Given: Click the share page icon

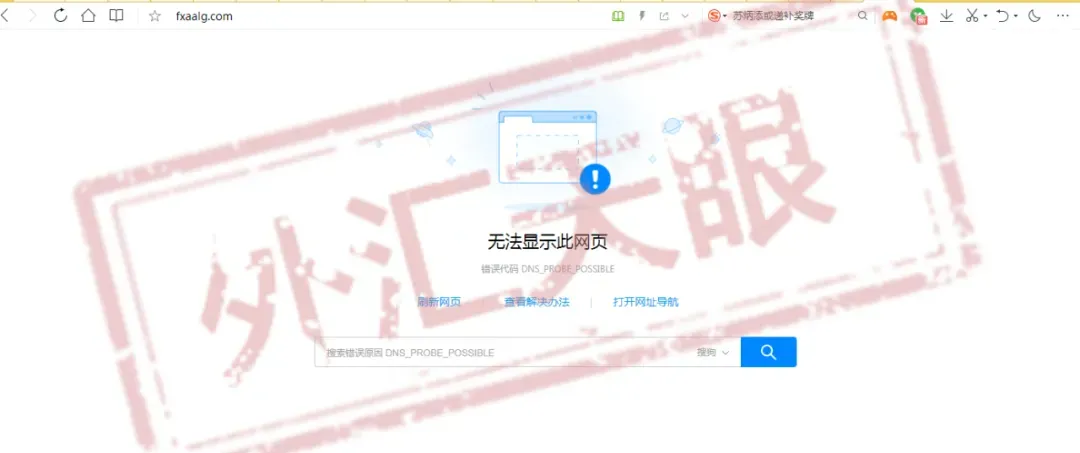Looking at the screenshot, I should (664, 16).
